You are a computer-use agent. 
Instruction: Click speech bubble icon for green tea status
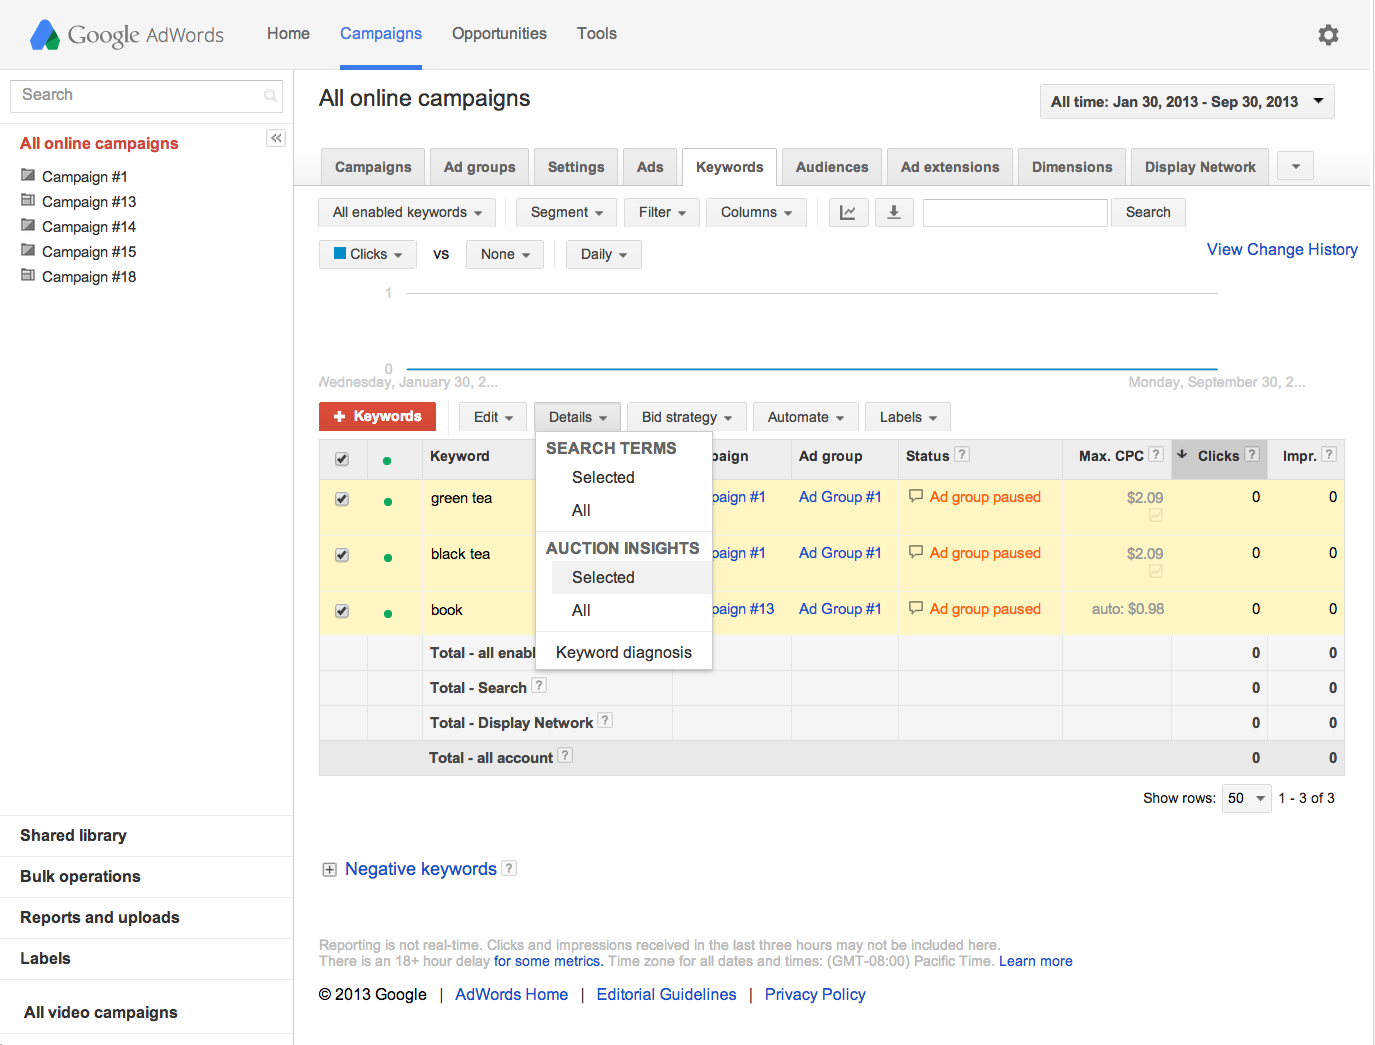(916, 496)
